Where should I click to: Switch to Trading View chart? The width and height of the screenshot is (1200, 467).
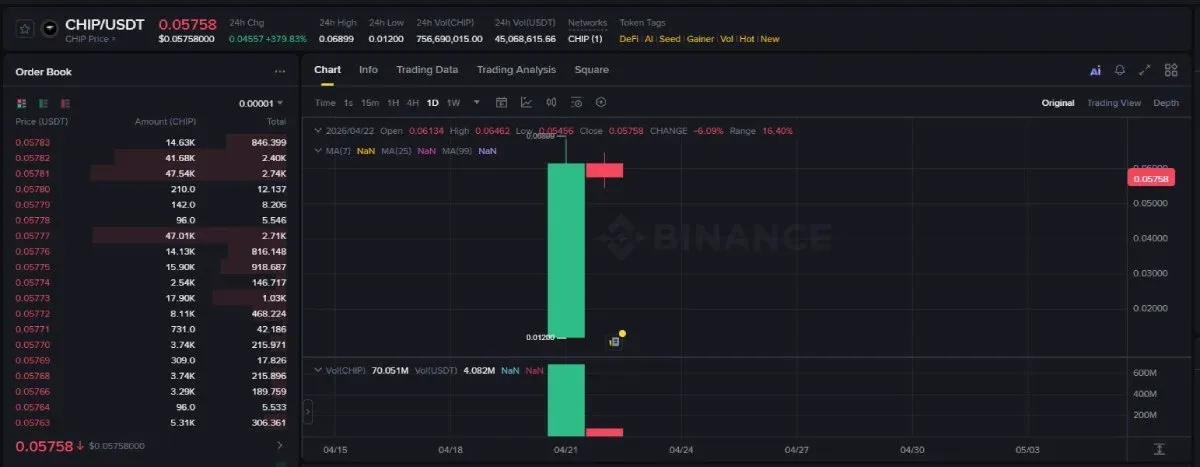(x=1114, y=103)
